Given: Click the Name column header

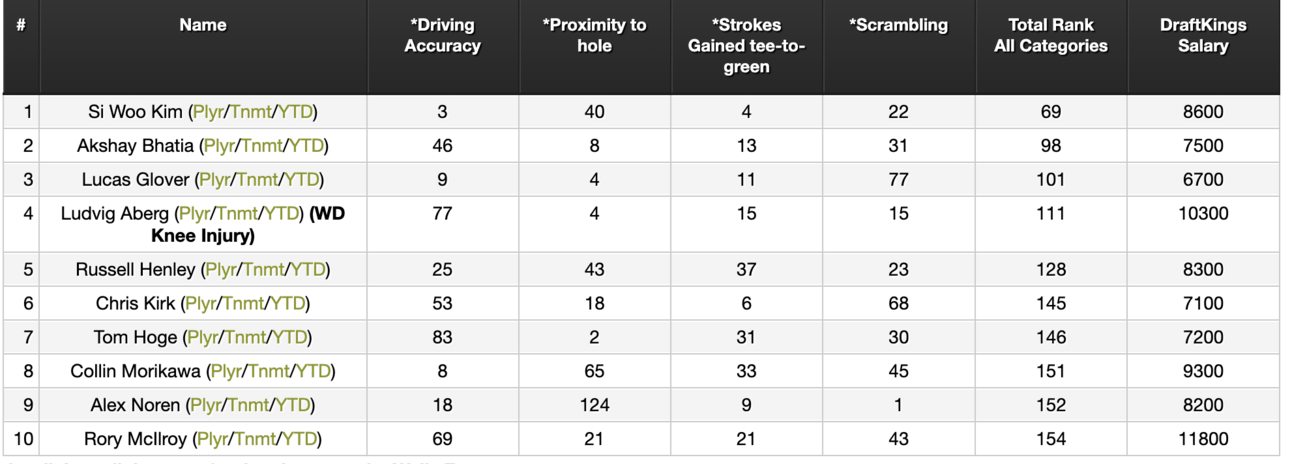Looking at the screenshot, I should 203,26.
